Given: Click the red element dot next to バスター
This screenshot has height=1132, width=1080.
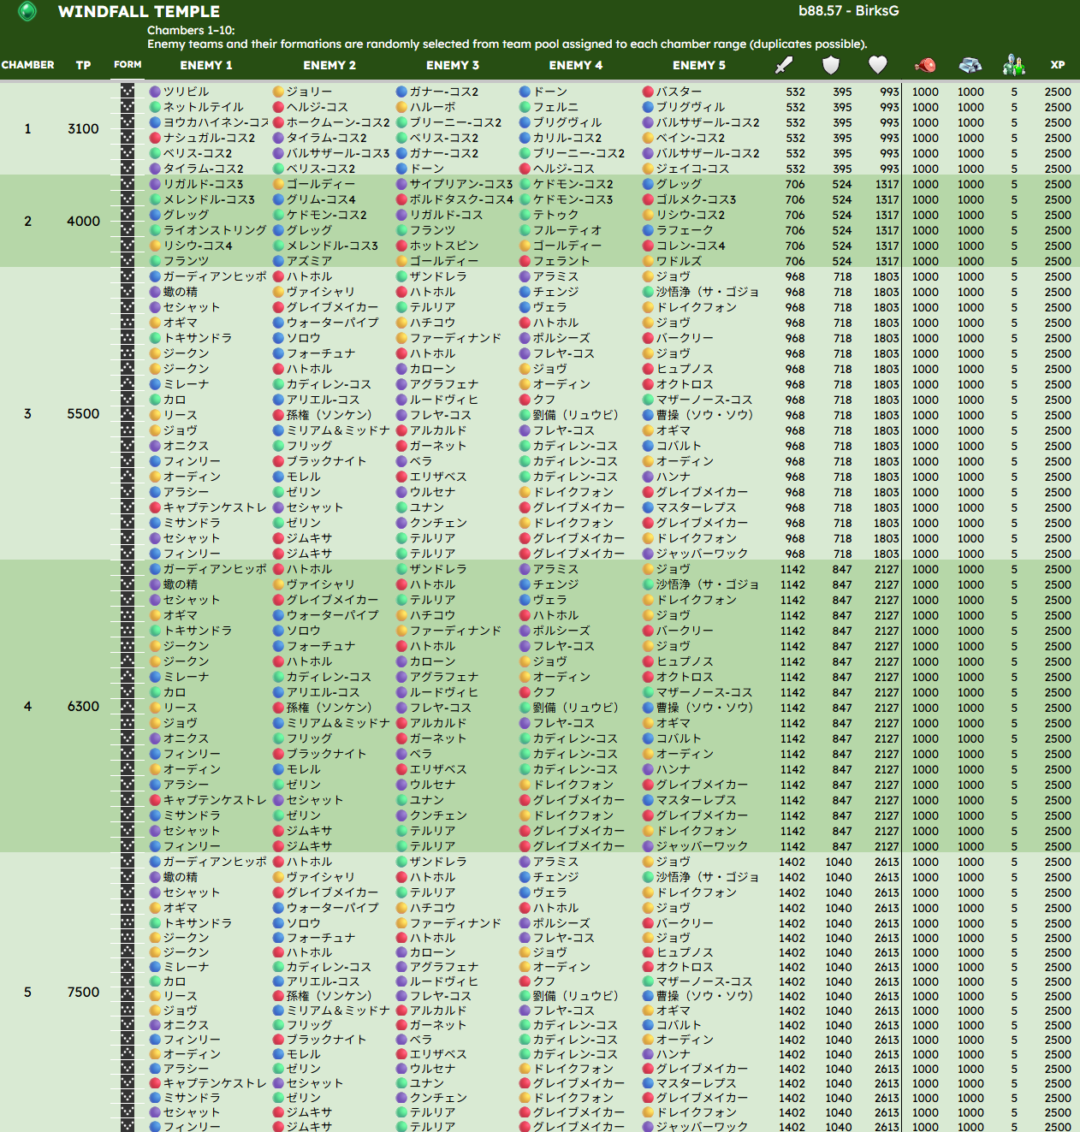Looking at the screenshot, I should pos(648,92).
